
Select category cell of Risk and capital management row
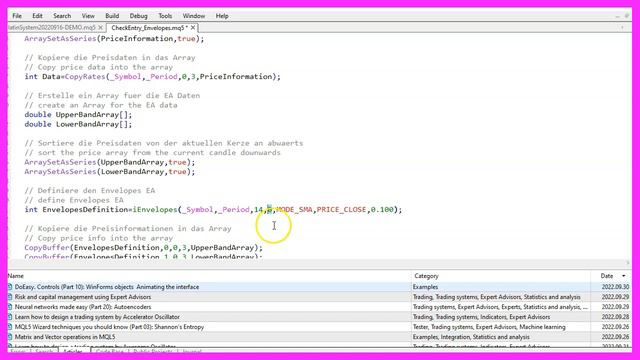coord(496,297)
